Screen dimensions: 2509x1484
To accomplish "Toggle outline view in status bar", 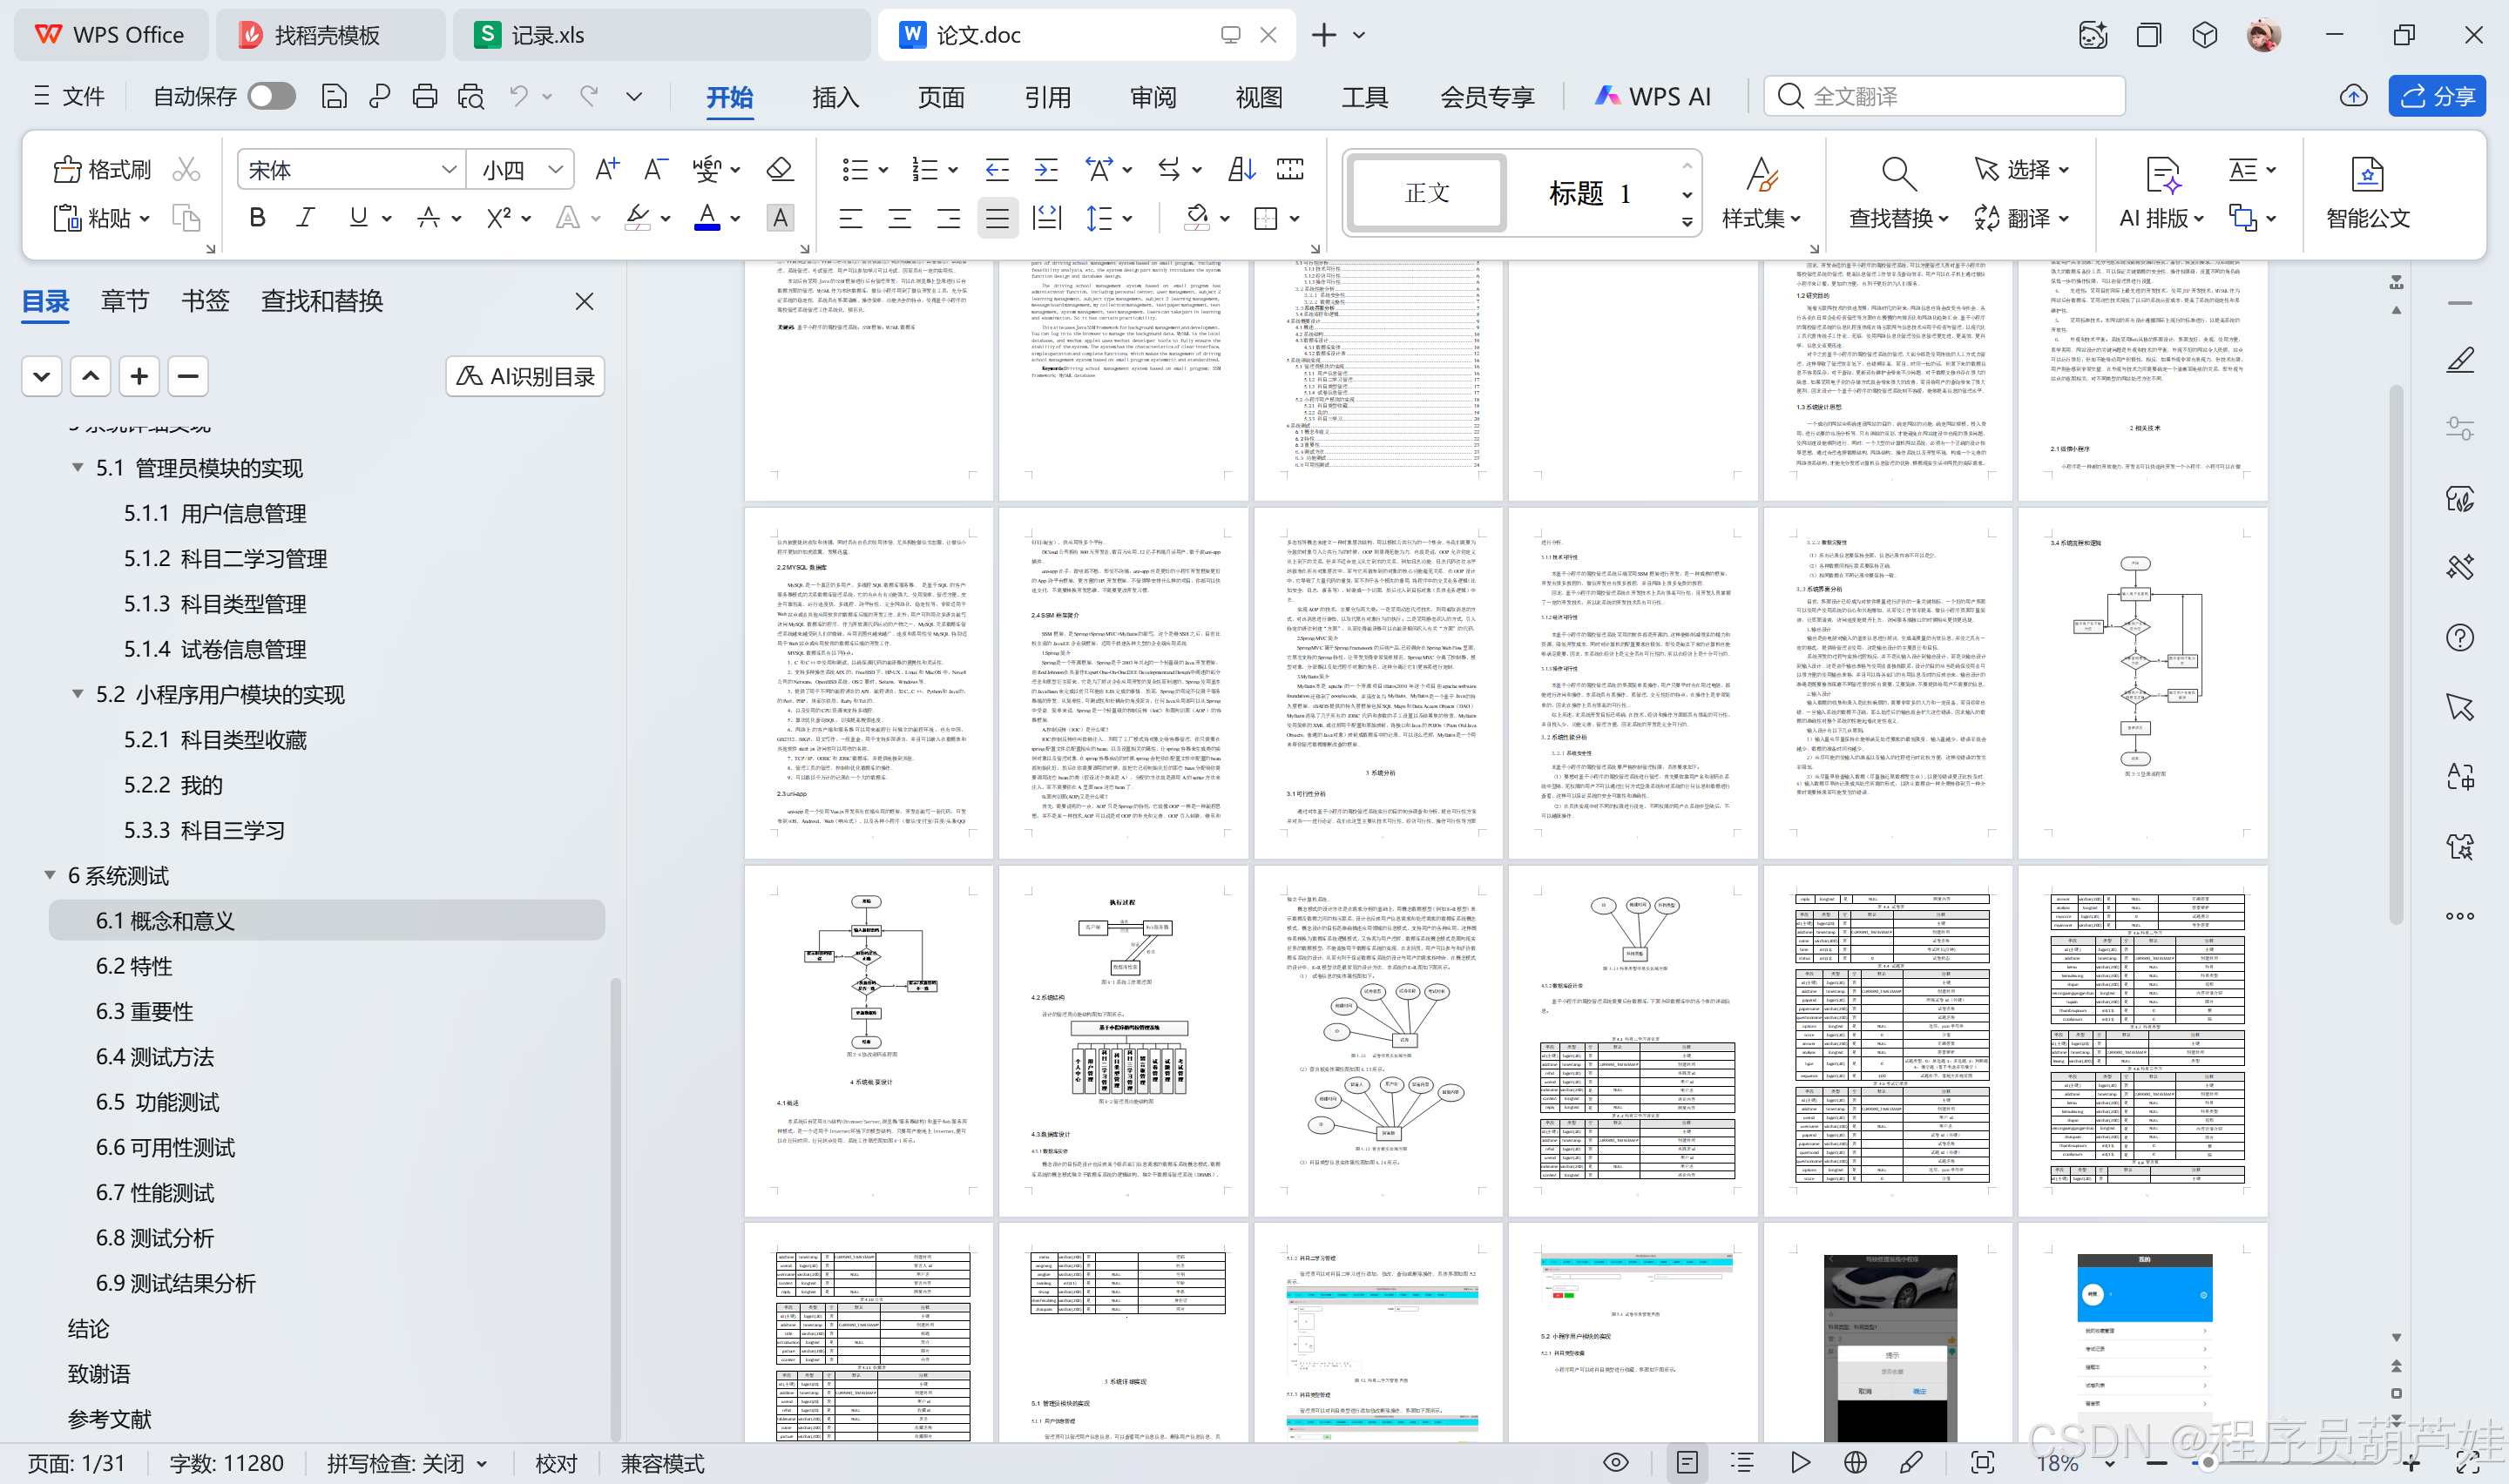I will [x=1743, y=1462].
